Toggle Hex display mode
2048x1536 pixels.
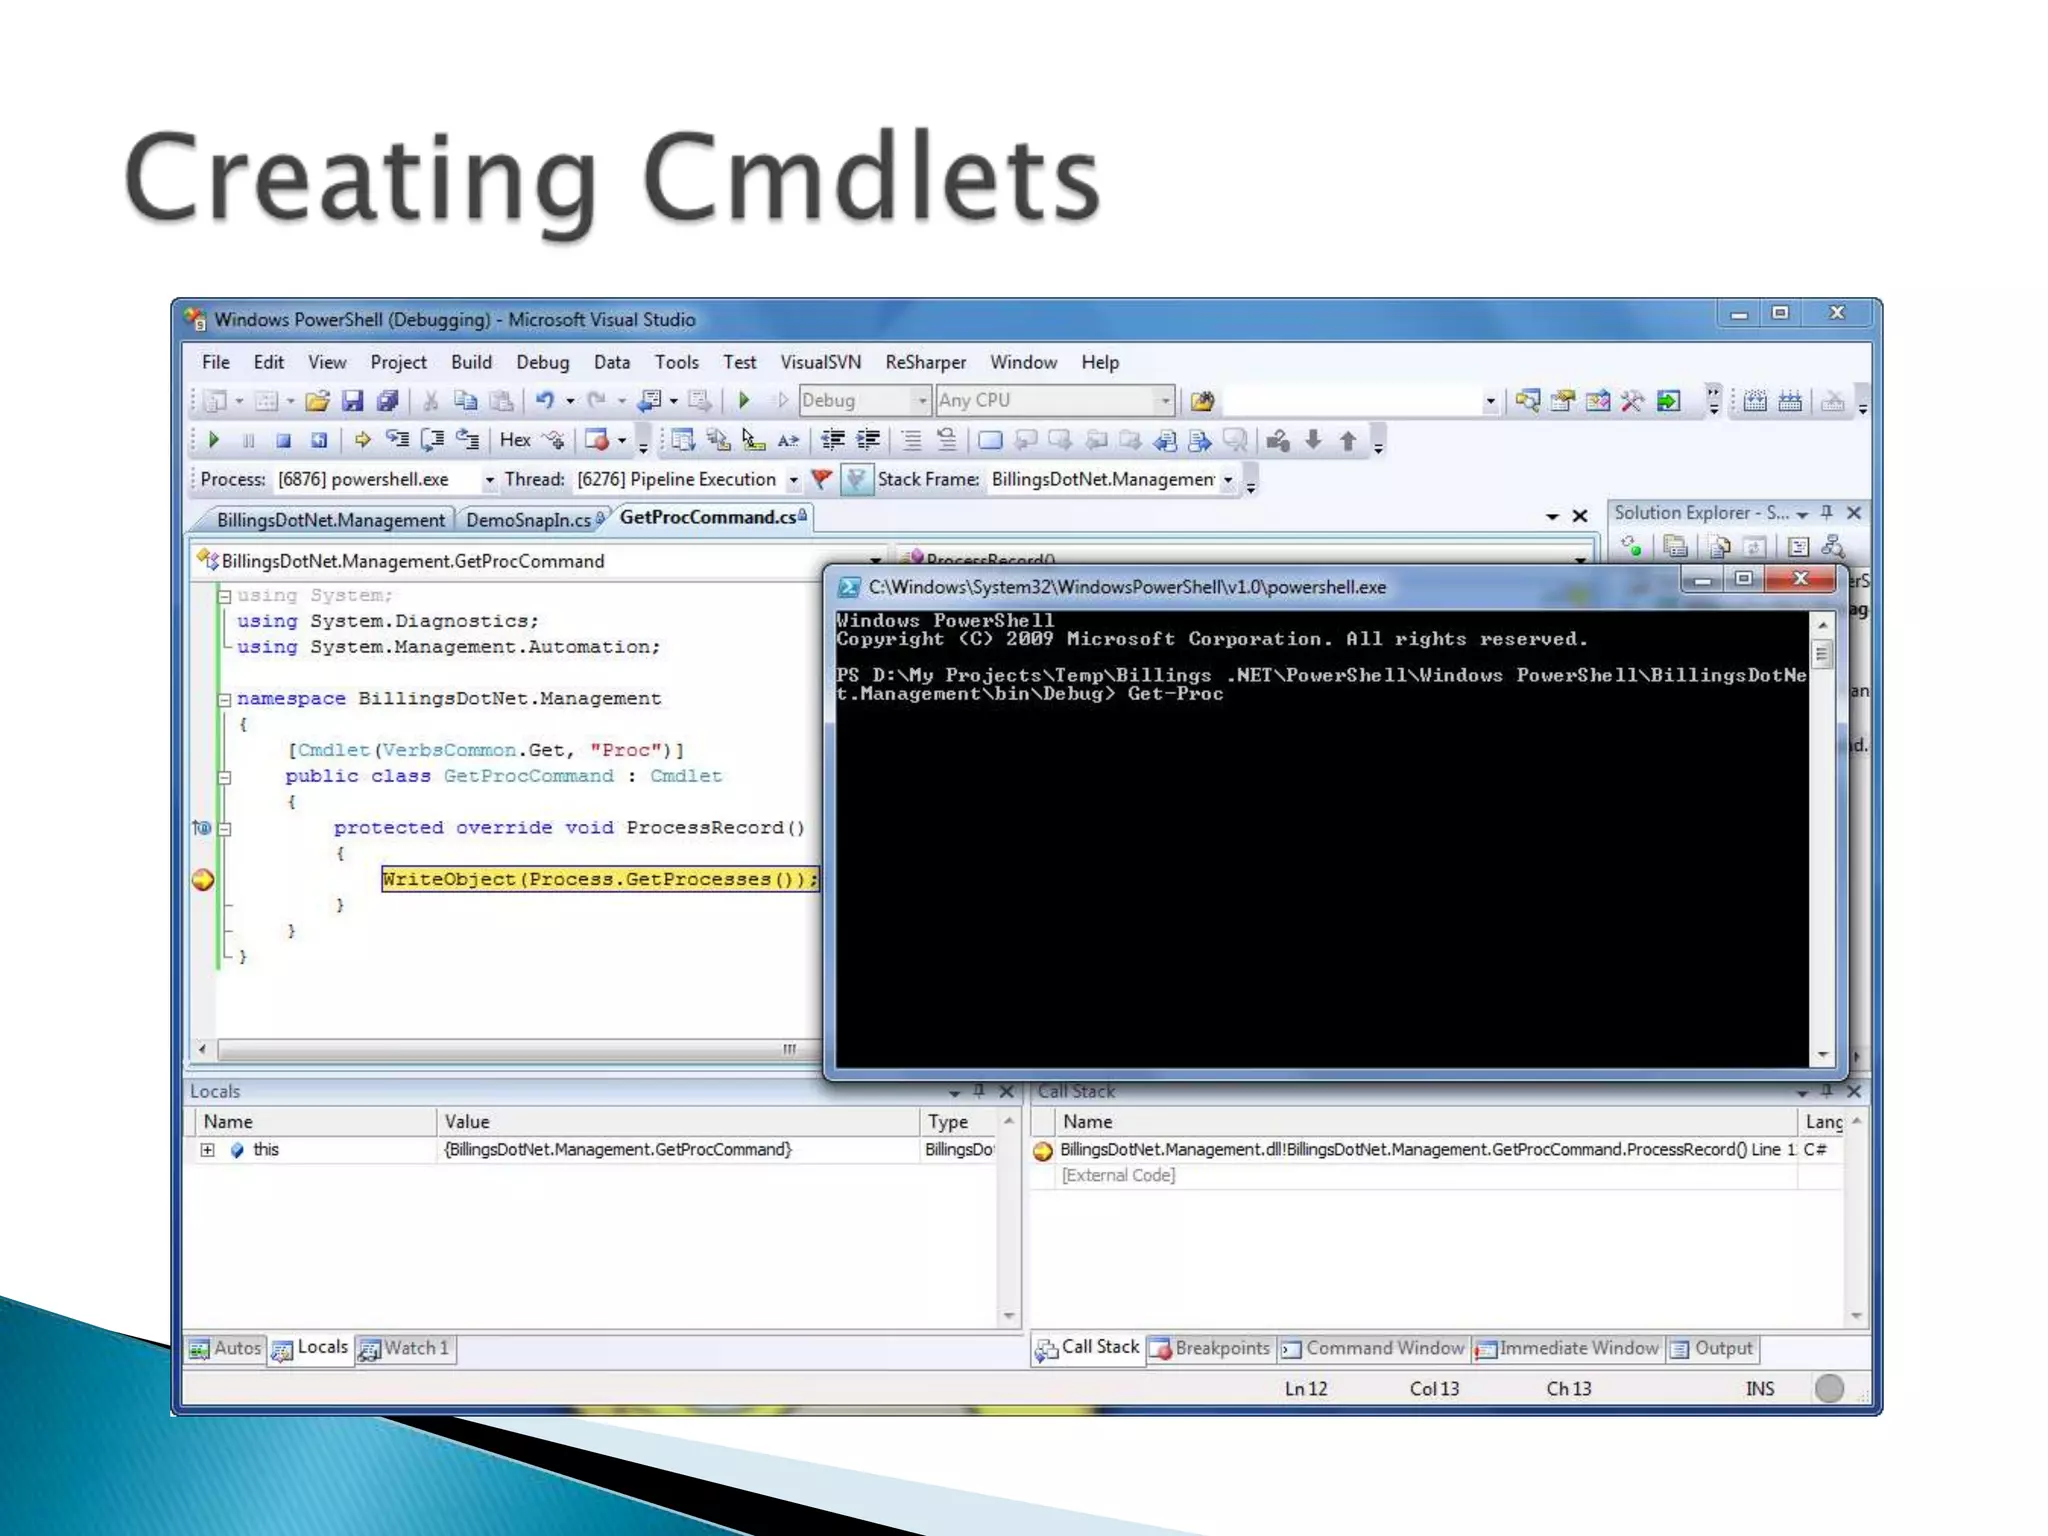(x=515, y=440)
